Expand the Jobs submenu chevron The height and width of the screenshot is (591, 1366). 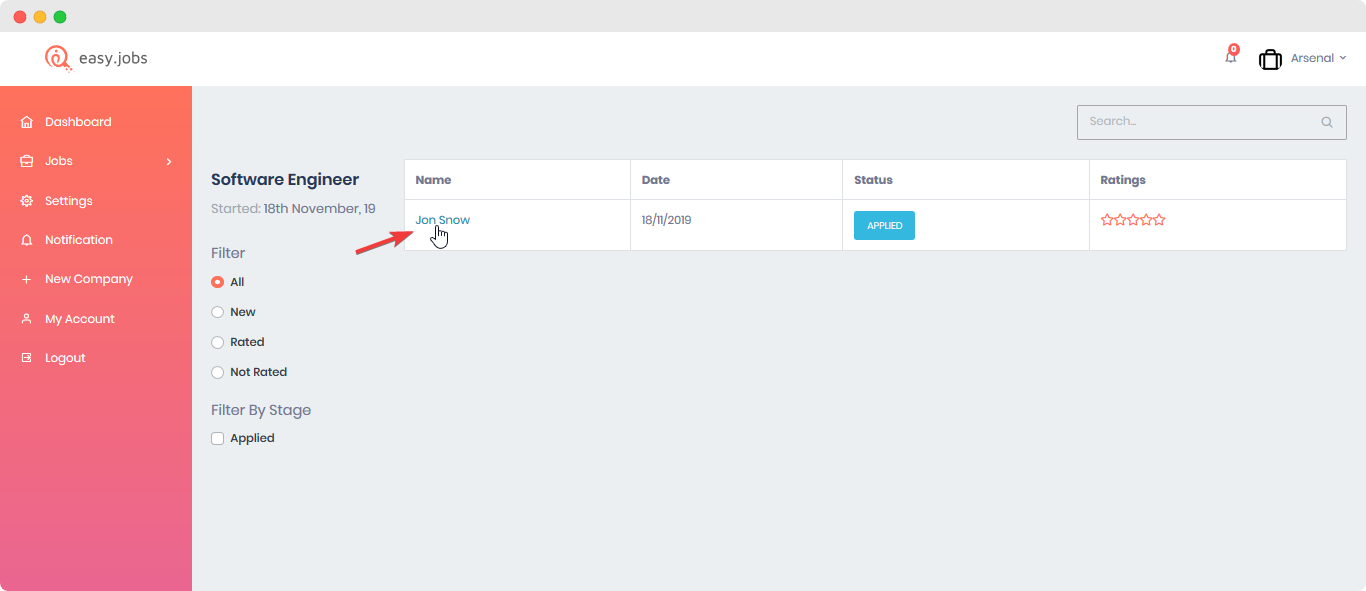coord(169,161)
